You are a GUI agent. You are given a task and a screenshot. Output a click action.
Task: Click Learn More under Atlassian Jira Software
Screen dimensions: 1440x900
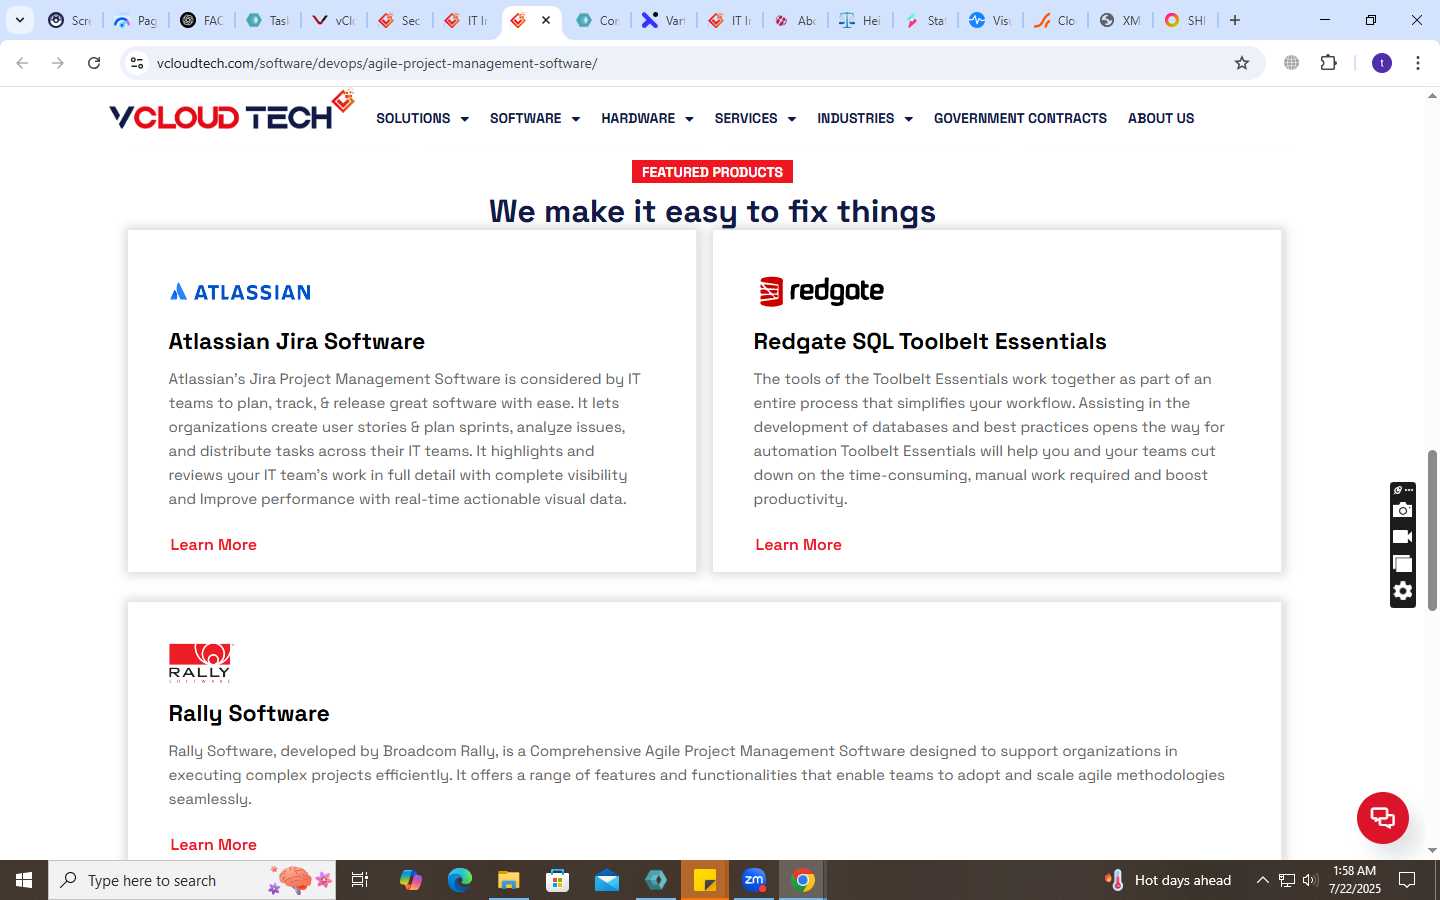pyautogui.click(x=213, y=545)
